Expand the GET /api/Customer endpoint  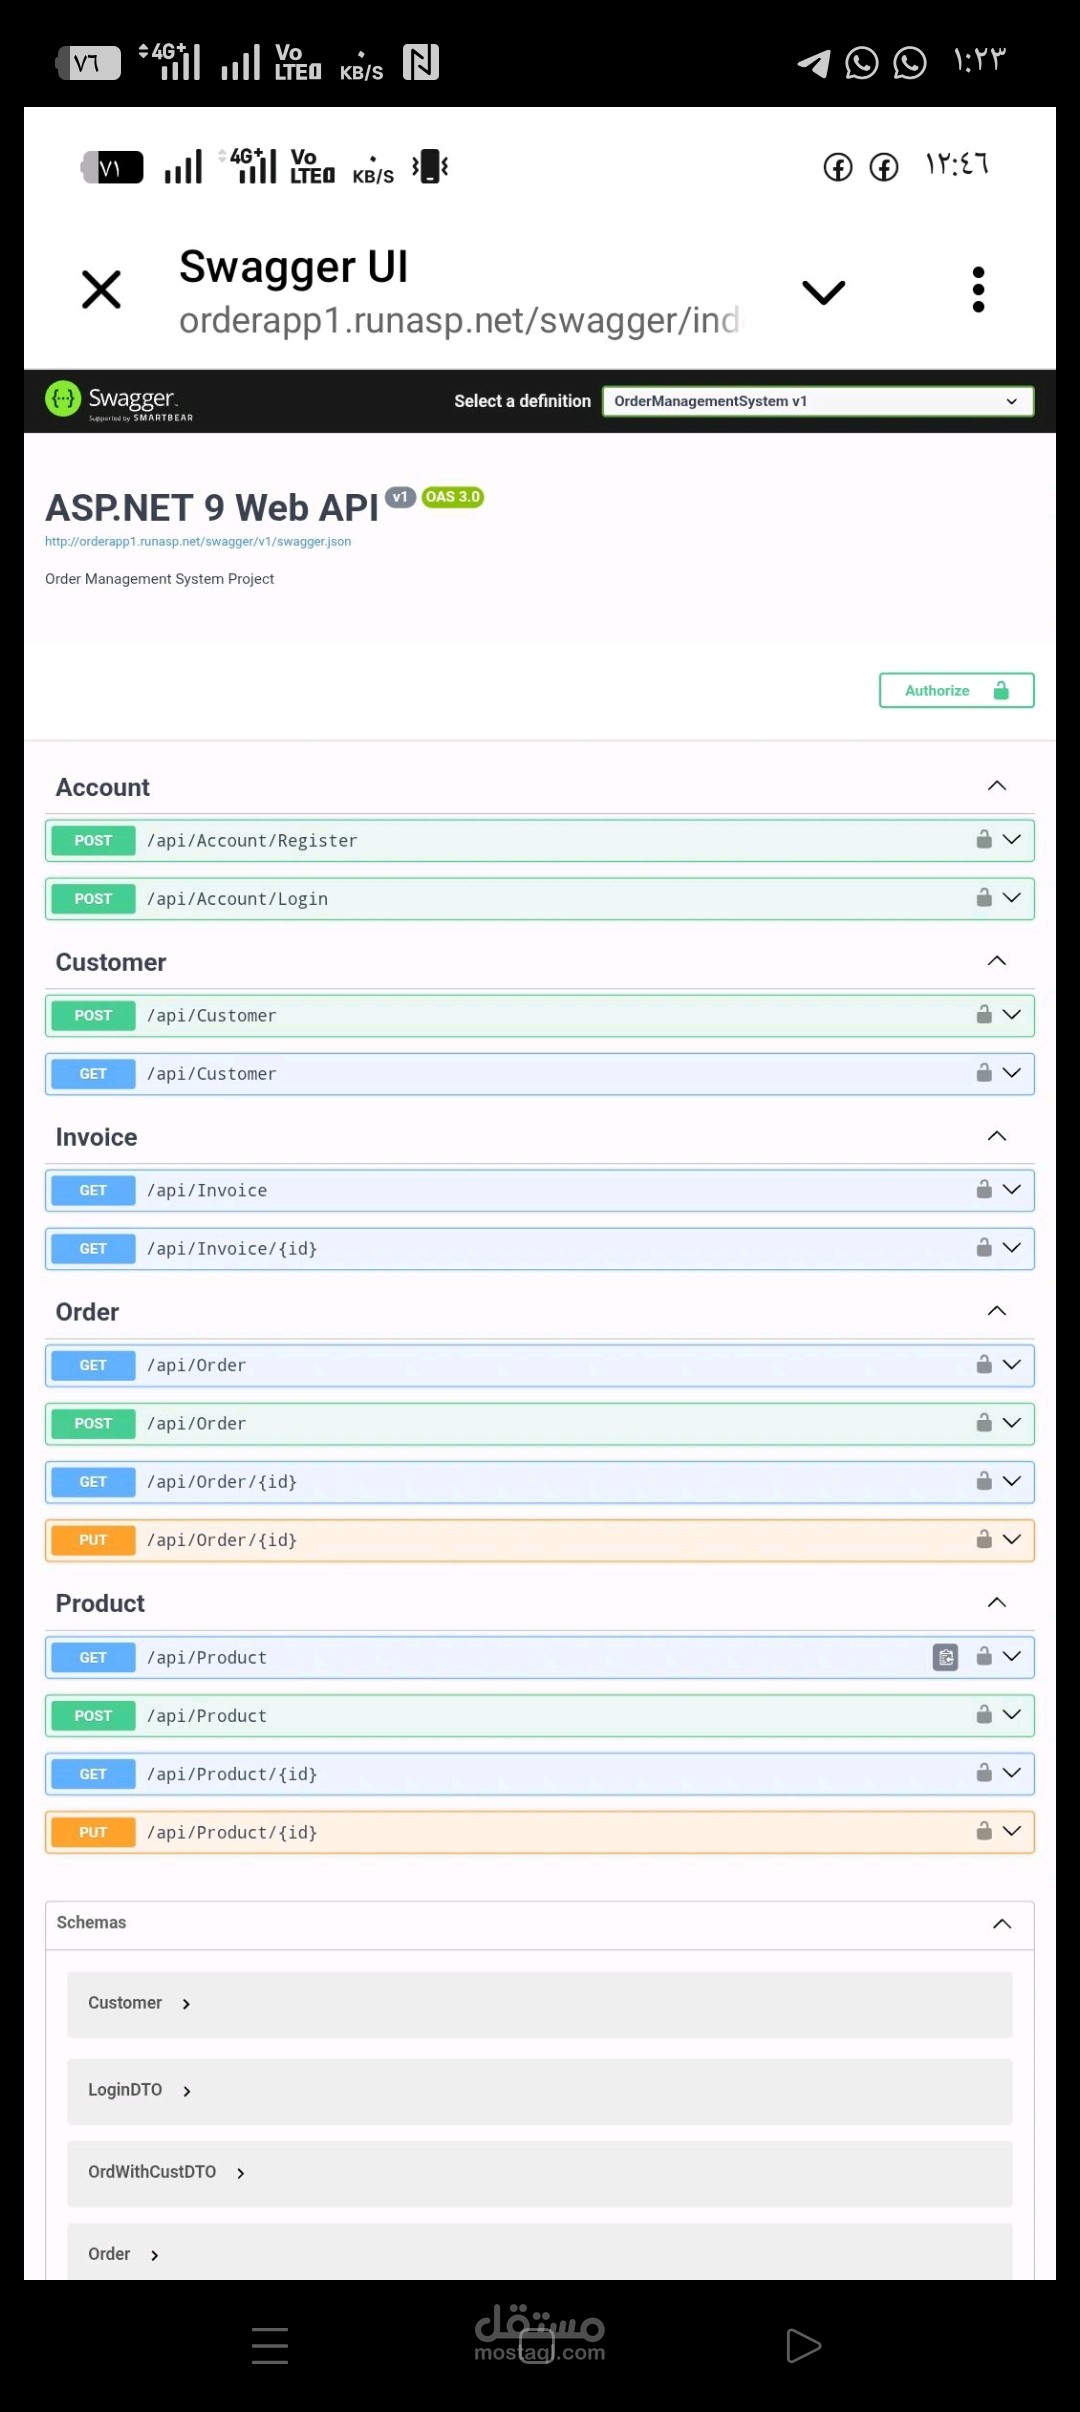1012,1073
